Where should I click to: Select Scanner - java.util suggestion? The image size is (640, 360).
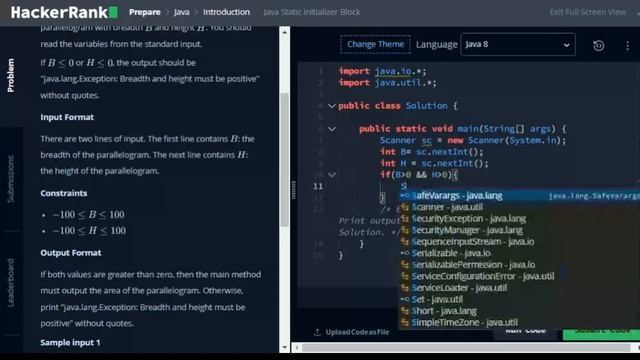(519, 207)
